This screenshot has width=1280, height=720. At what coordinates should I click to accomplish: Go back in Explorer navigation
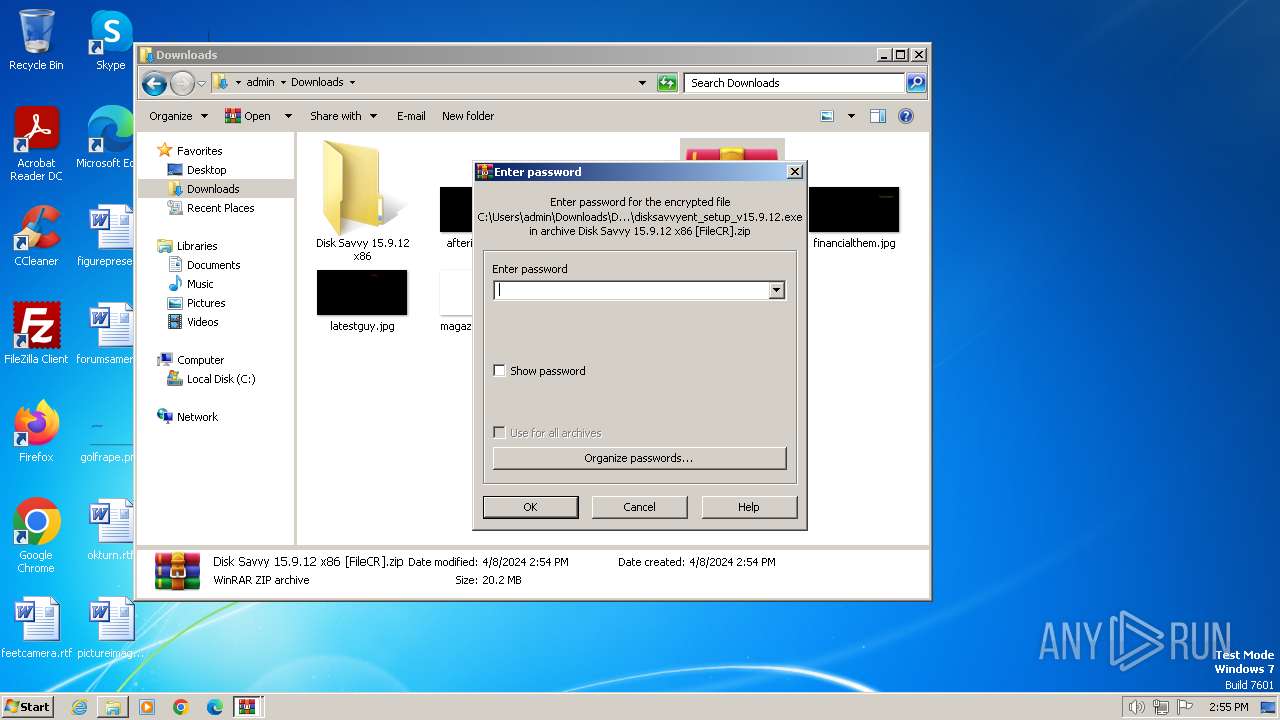[154, 83]
